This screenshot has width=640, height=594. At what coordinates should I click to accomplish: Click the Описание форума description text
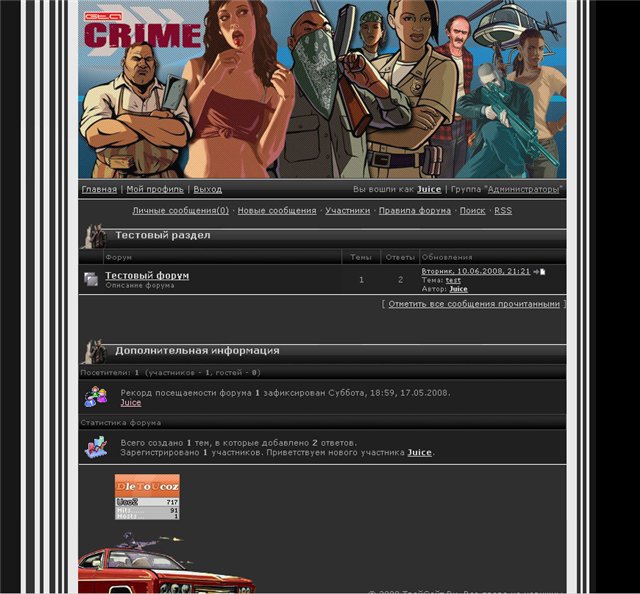[140, 285]
